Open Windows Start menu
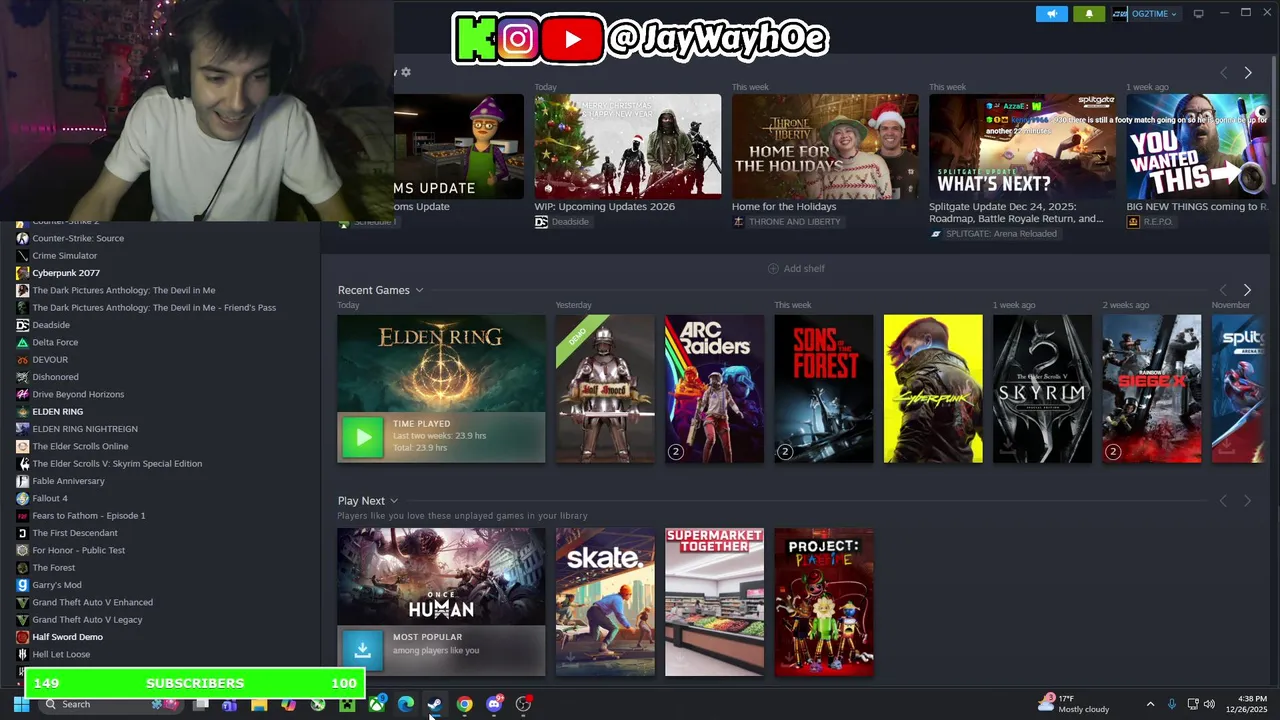The image size is (1280, 720). [21, 704]
